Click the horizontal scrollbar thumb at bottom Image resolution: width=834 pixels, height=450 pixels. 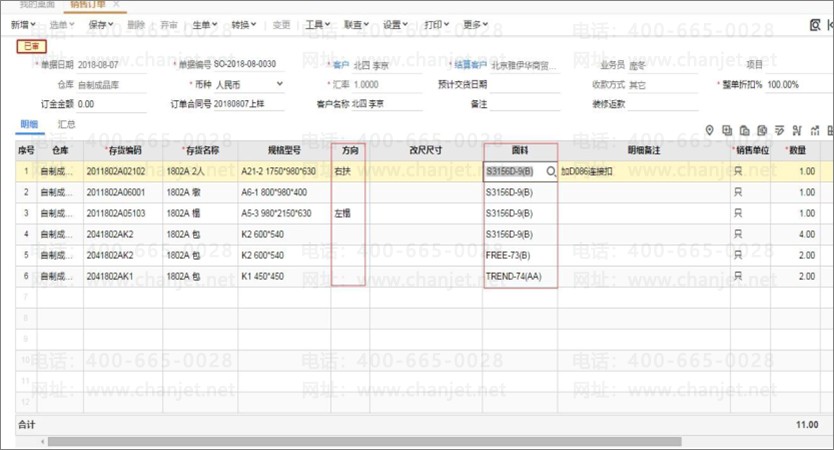[364, 441]
